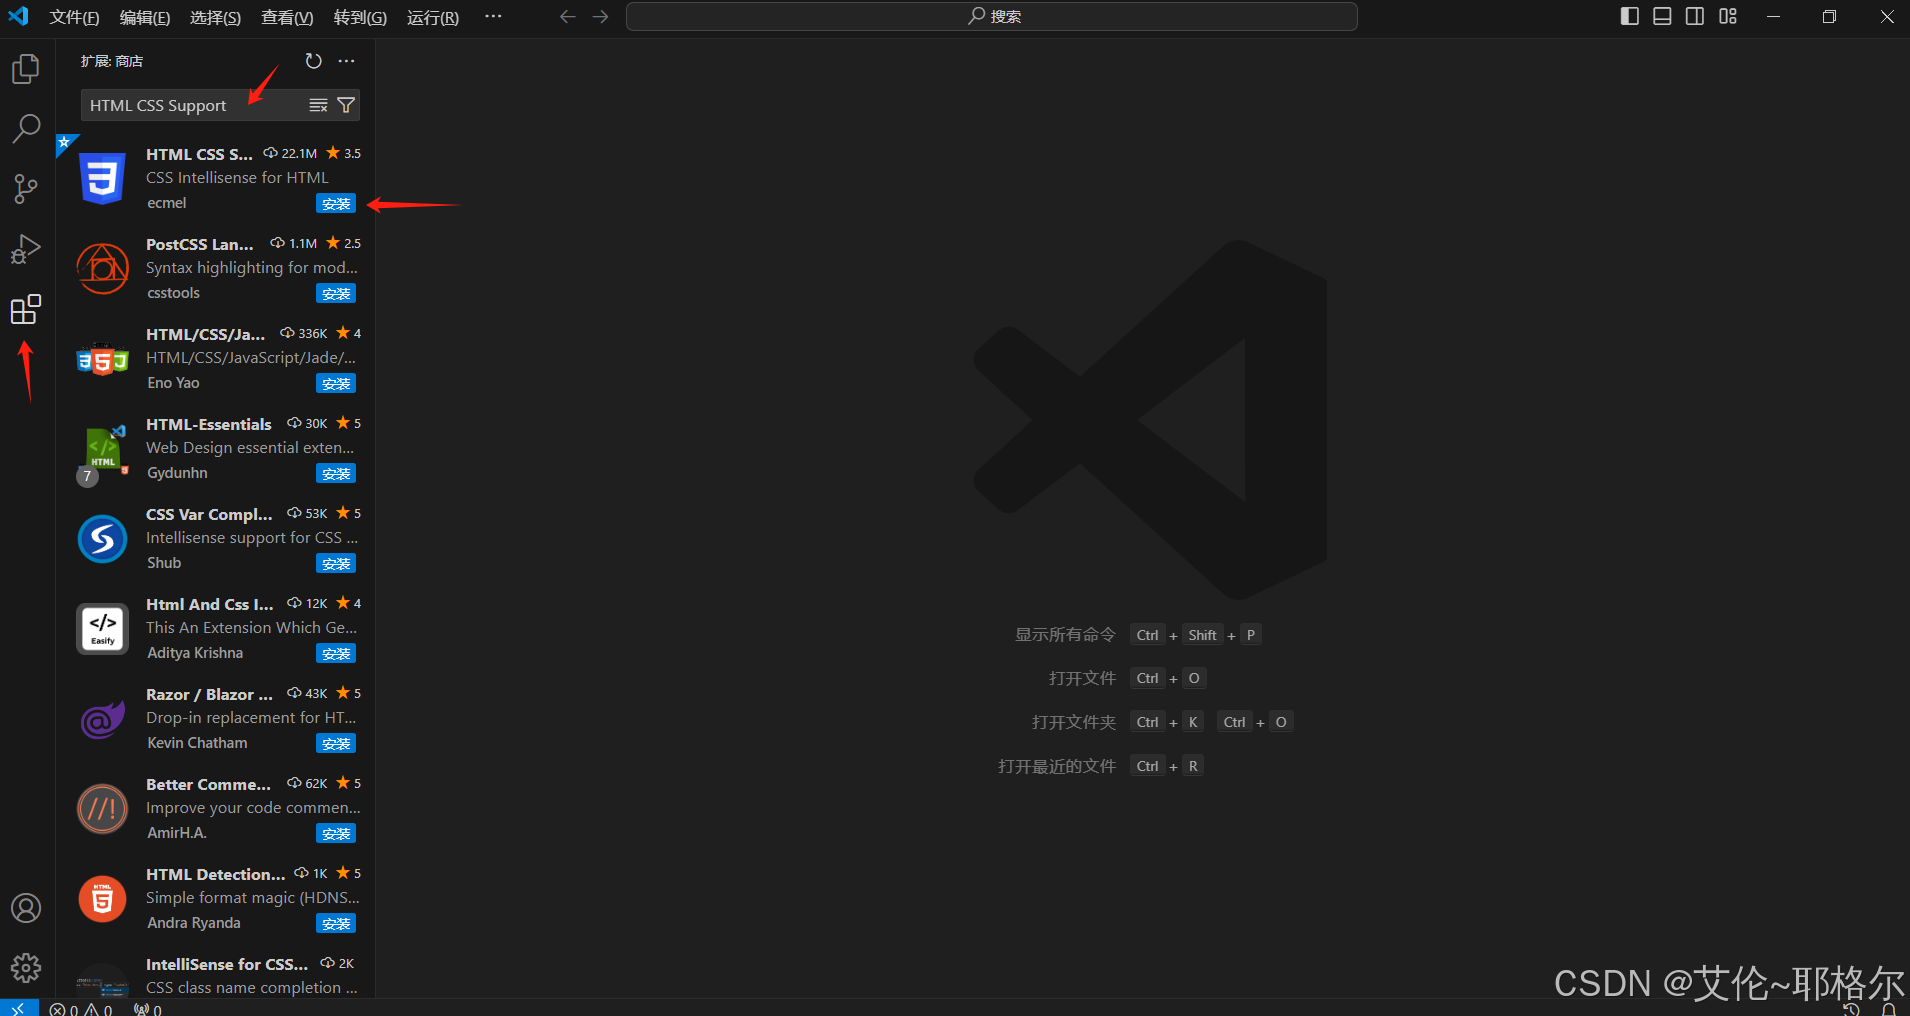
Task: Open the customize layout options
Action: [x=1728, y=16]
